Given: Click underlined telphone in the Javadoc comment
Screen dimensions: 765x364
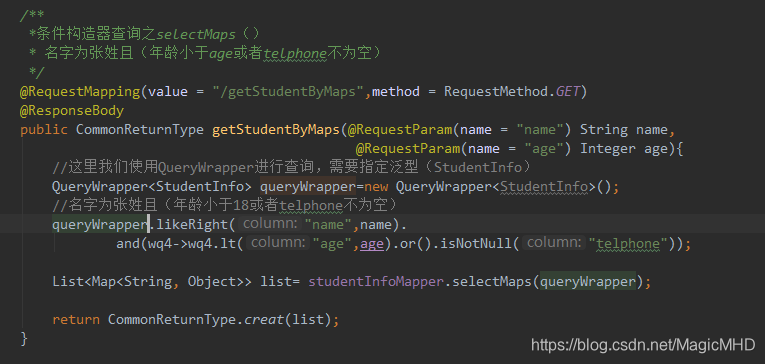Looking at the screenshot, I should tap(295, 53).
